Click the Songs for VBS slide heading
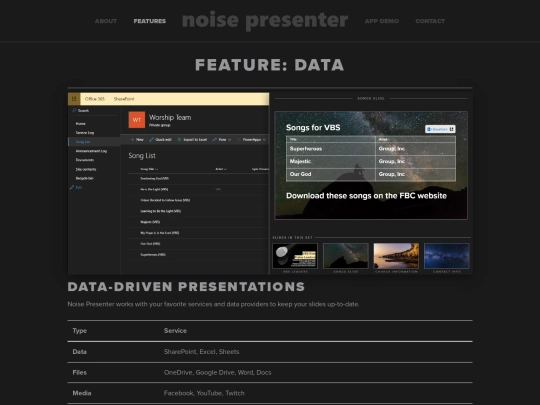This screenshot has width=540, height=405. coord(313,128)
